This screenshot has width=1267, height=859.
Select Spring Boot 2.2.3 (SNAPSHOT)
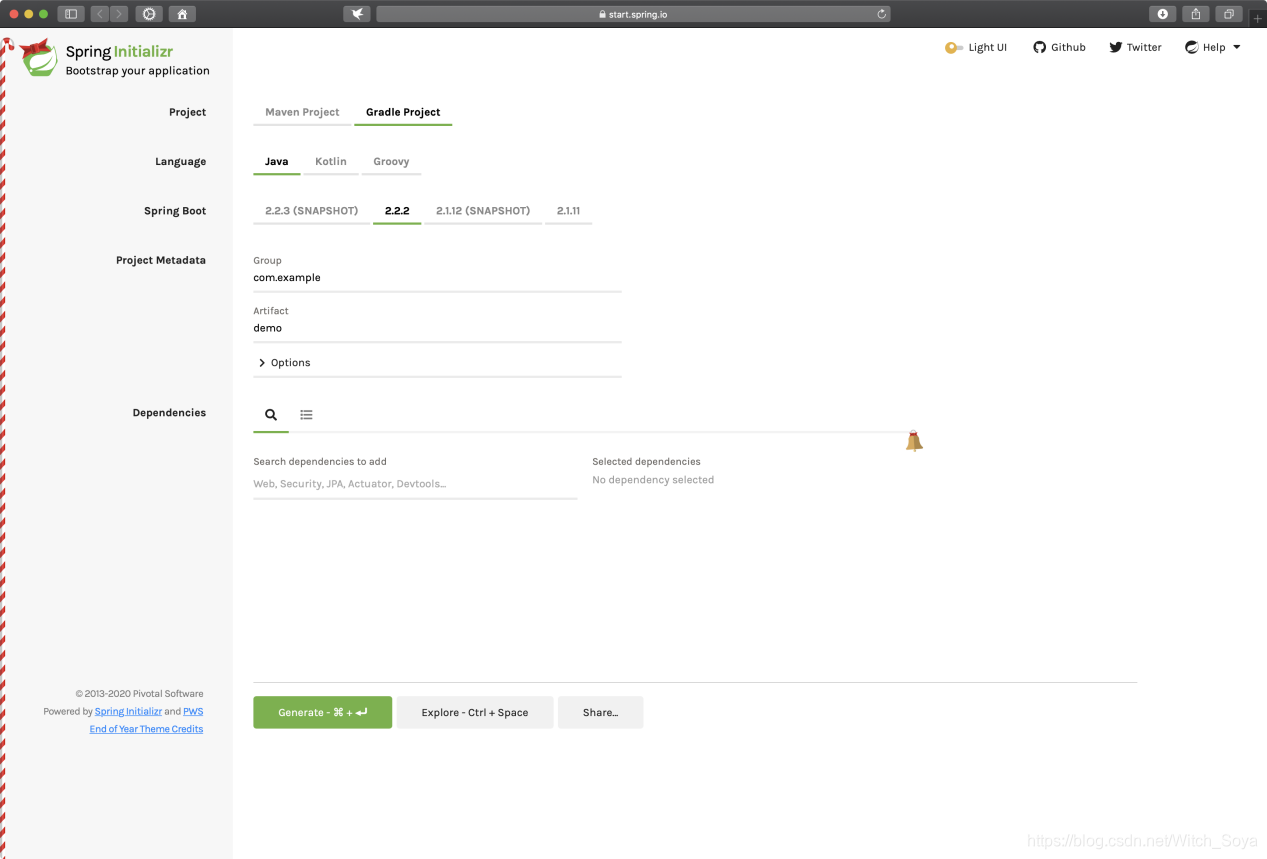coord(311,211)
